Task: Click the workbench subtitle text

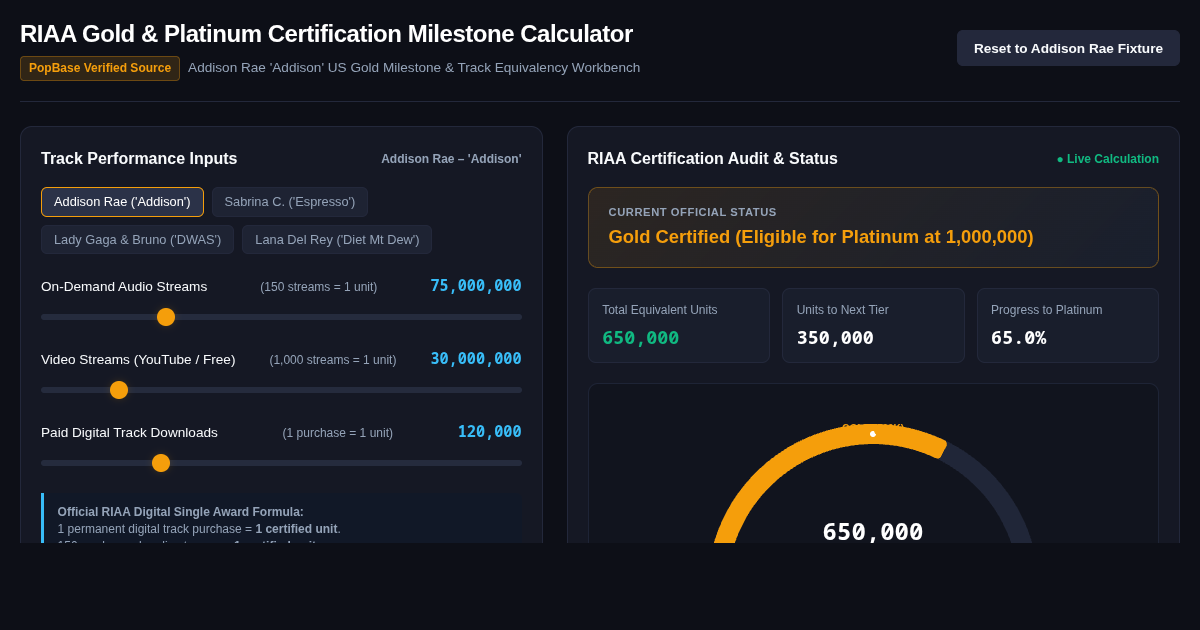Action: pos(414,68)
